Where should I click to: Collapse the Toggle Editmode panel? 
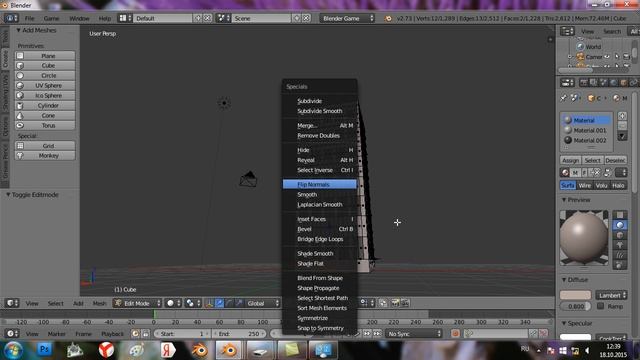[x=8, y=195]
